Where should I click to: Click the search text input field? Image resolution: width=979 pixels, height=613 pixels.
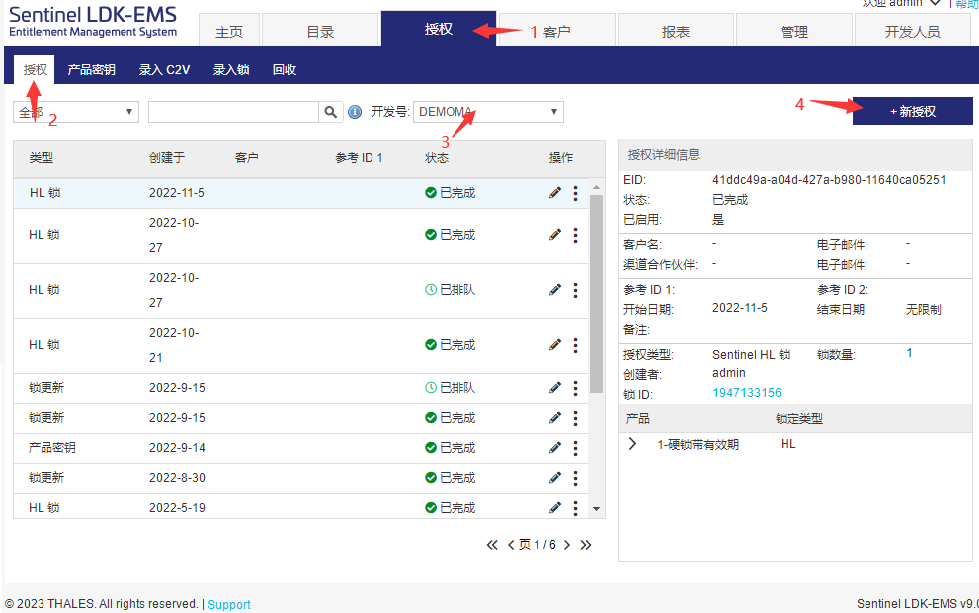coord(233,112)
